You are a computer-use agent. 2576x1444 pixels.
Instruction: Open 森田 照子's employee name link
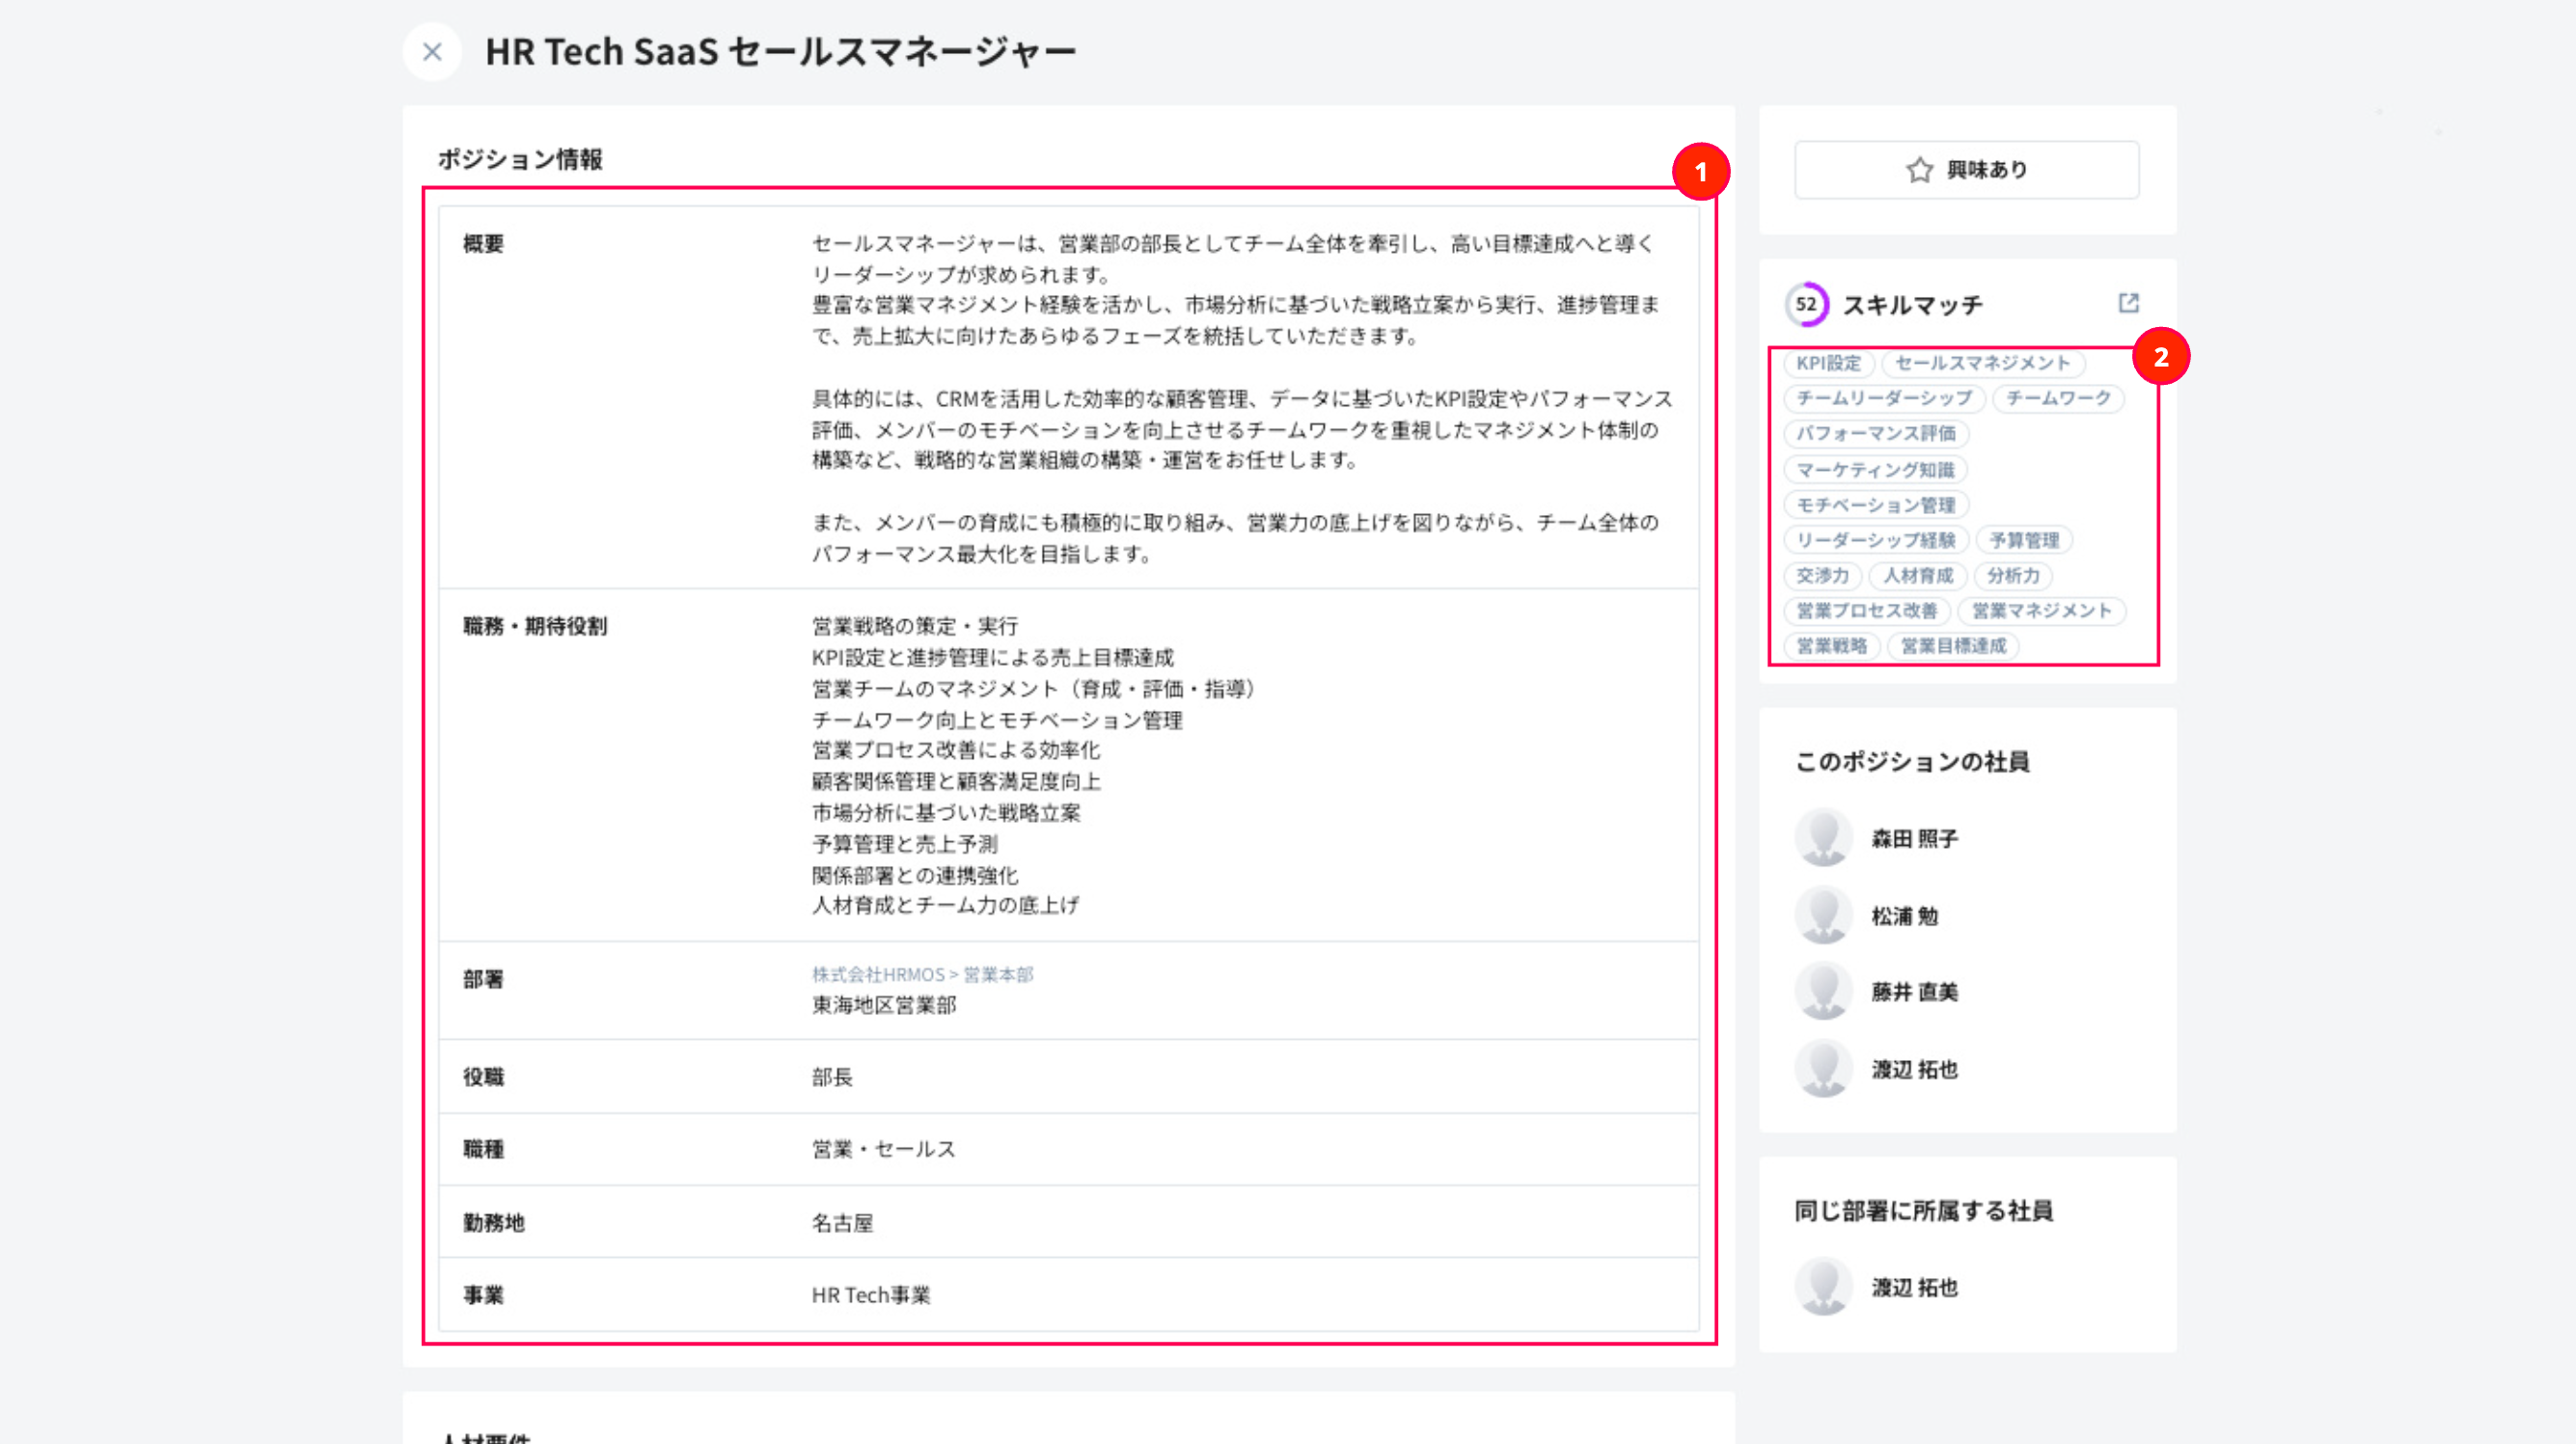click(1914, 838)
